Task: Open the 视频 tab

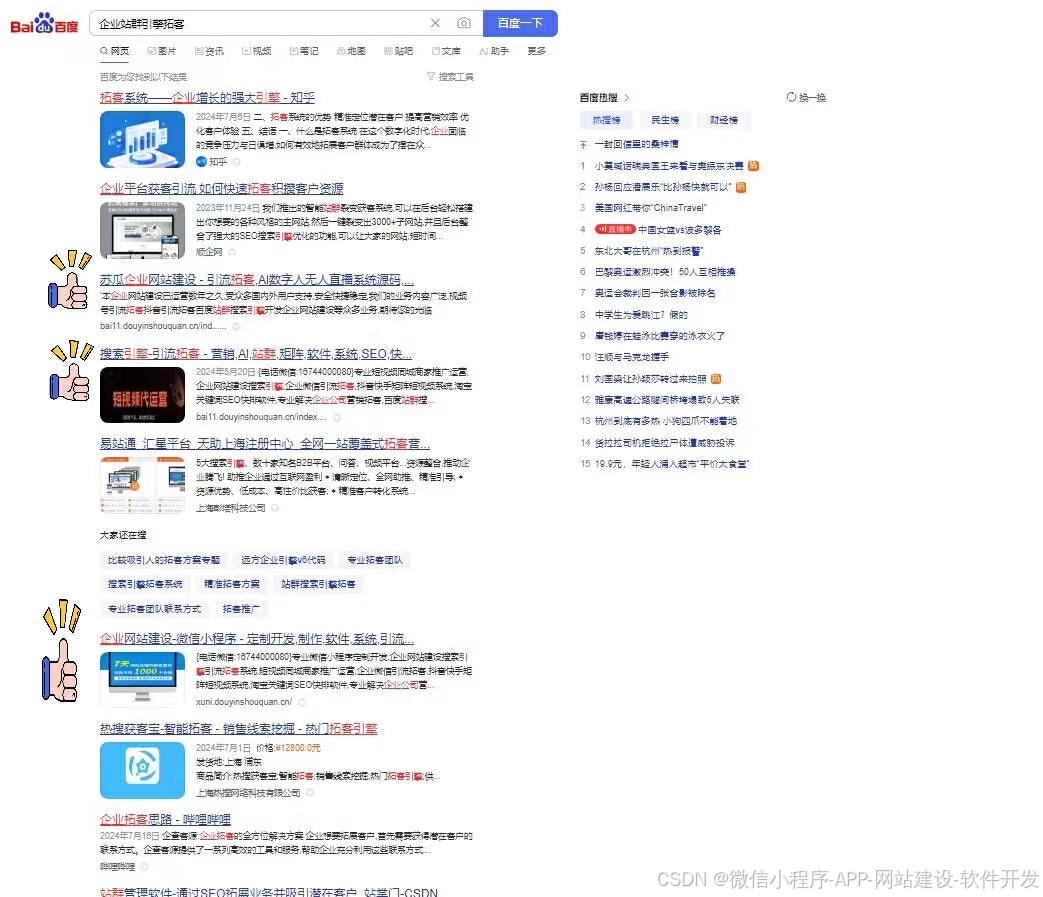Action: tap(257, 51)
